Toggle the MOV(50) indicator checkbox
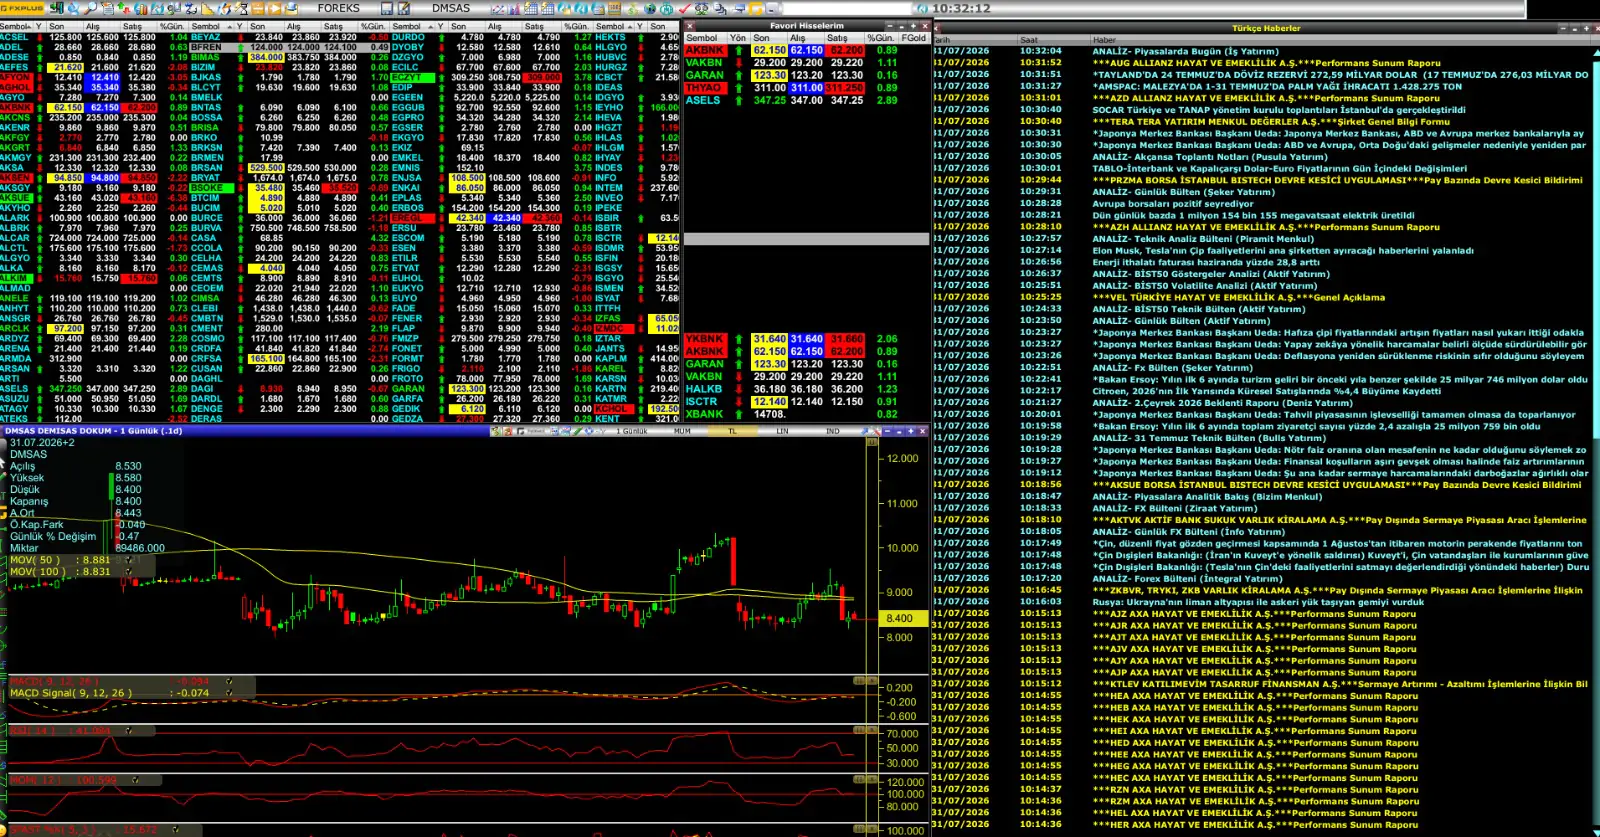This screenshot has width=1600, height=837. (x=128, y=560)
